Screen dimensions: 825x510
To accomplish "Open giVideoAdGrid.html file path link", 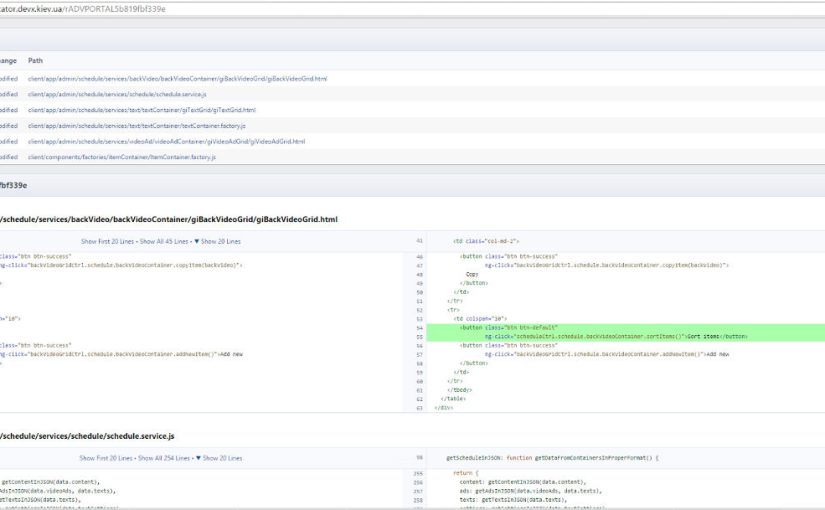I will [x=166, y=141].
